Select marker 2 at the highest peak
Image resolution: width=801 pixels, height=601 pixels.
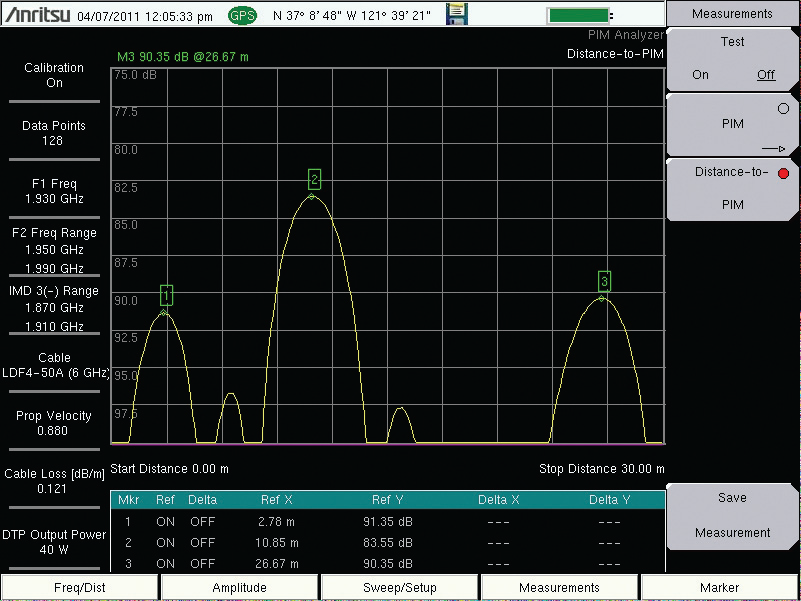pyautogui.click(x=314, y=179)
